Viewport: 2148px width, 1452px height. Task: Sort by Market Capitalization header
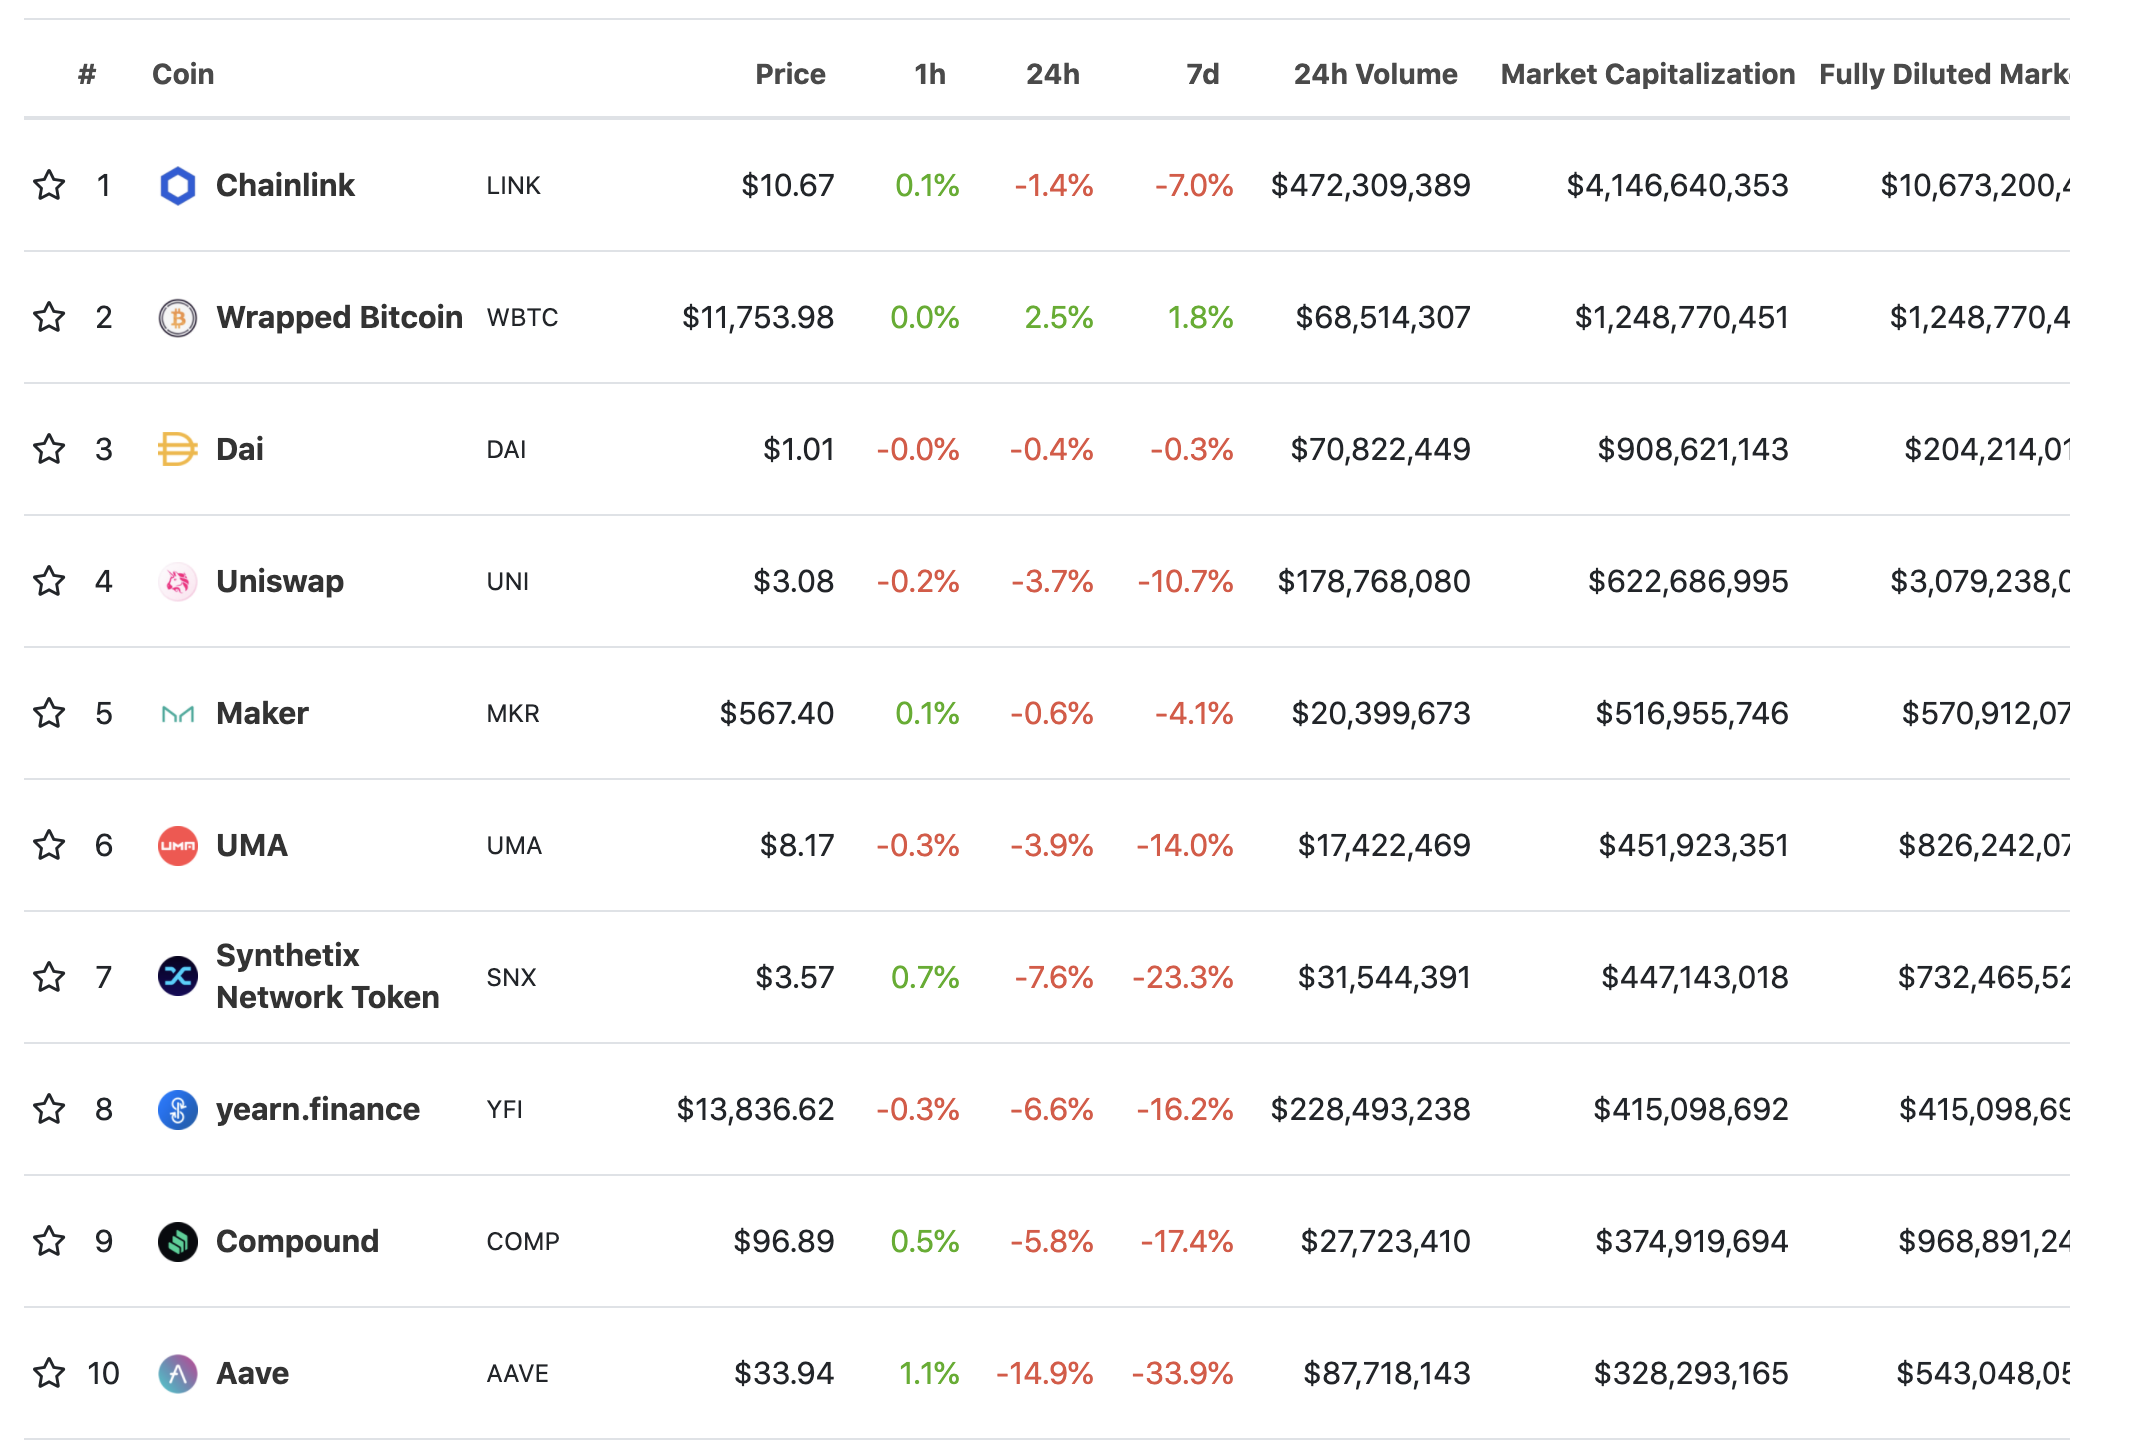click(x=1648, y=74)
